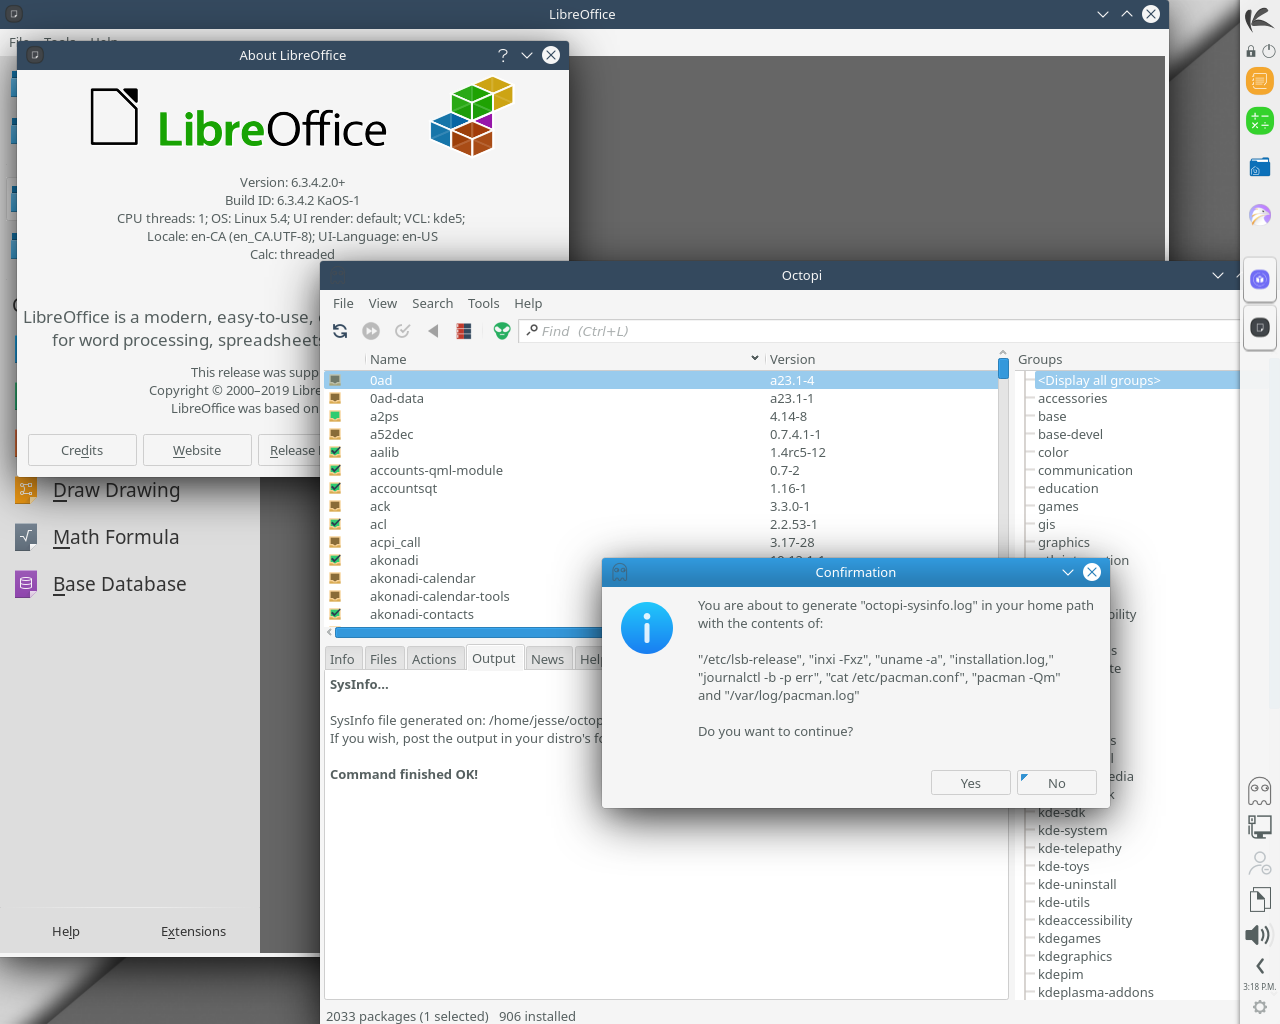Screen dimensions: 1280x1024
Task: Click the Octopi ghost tray icon
Action: click(x=1260, y=791)
